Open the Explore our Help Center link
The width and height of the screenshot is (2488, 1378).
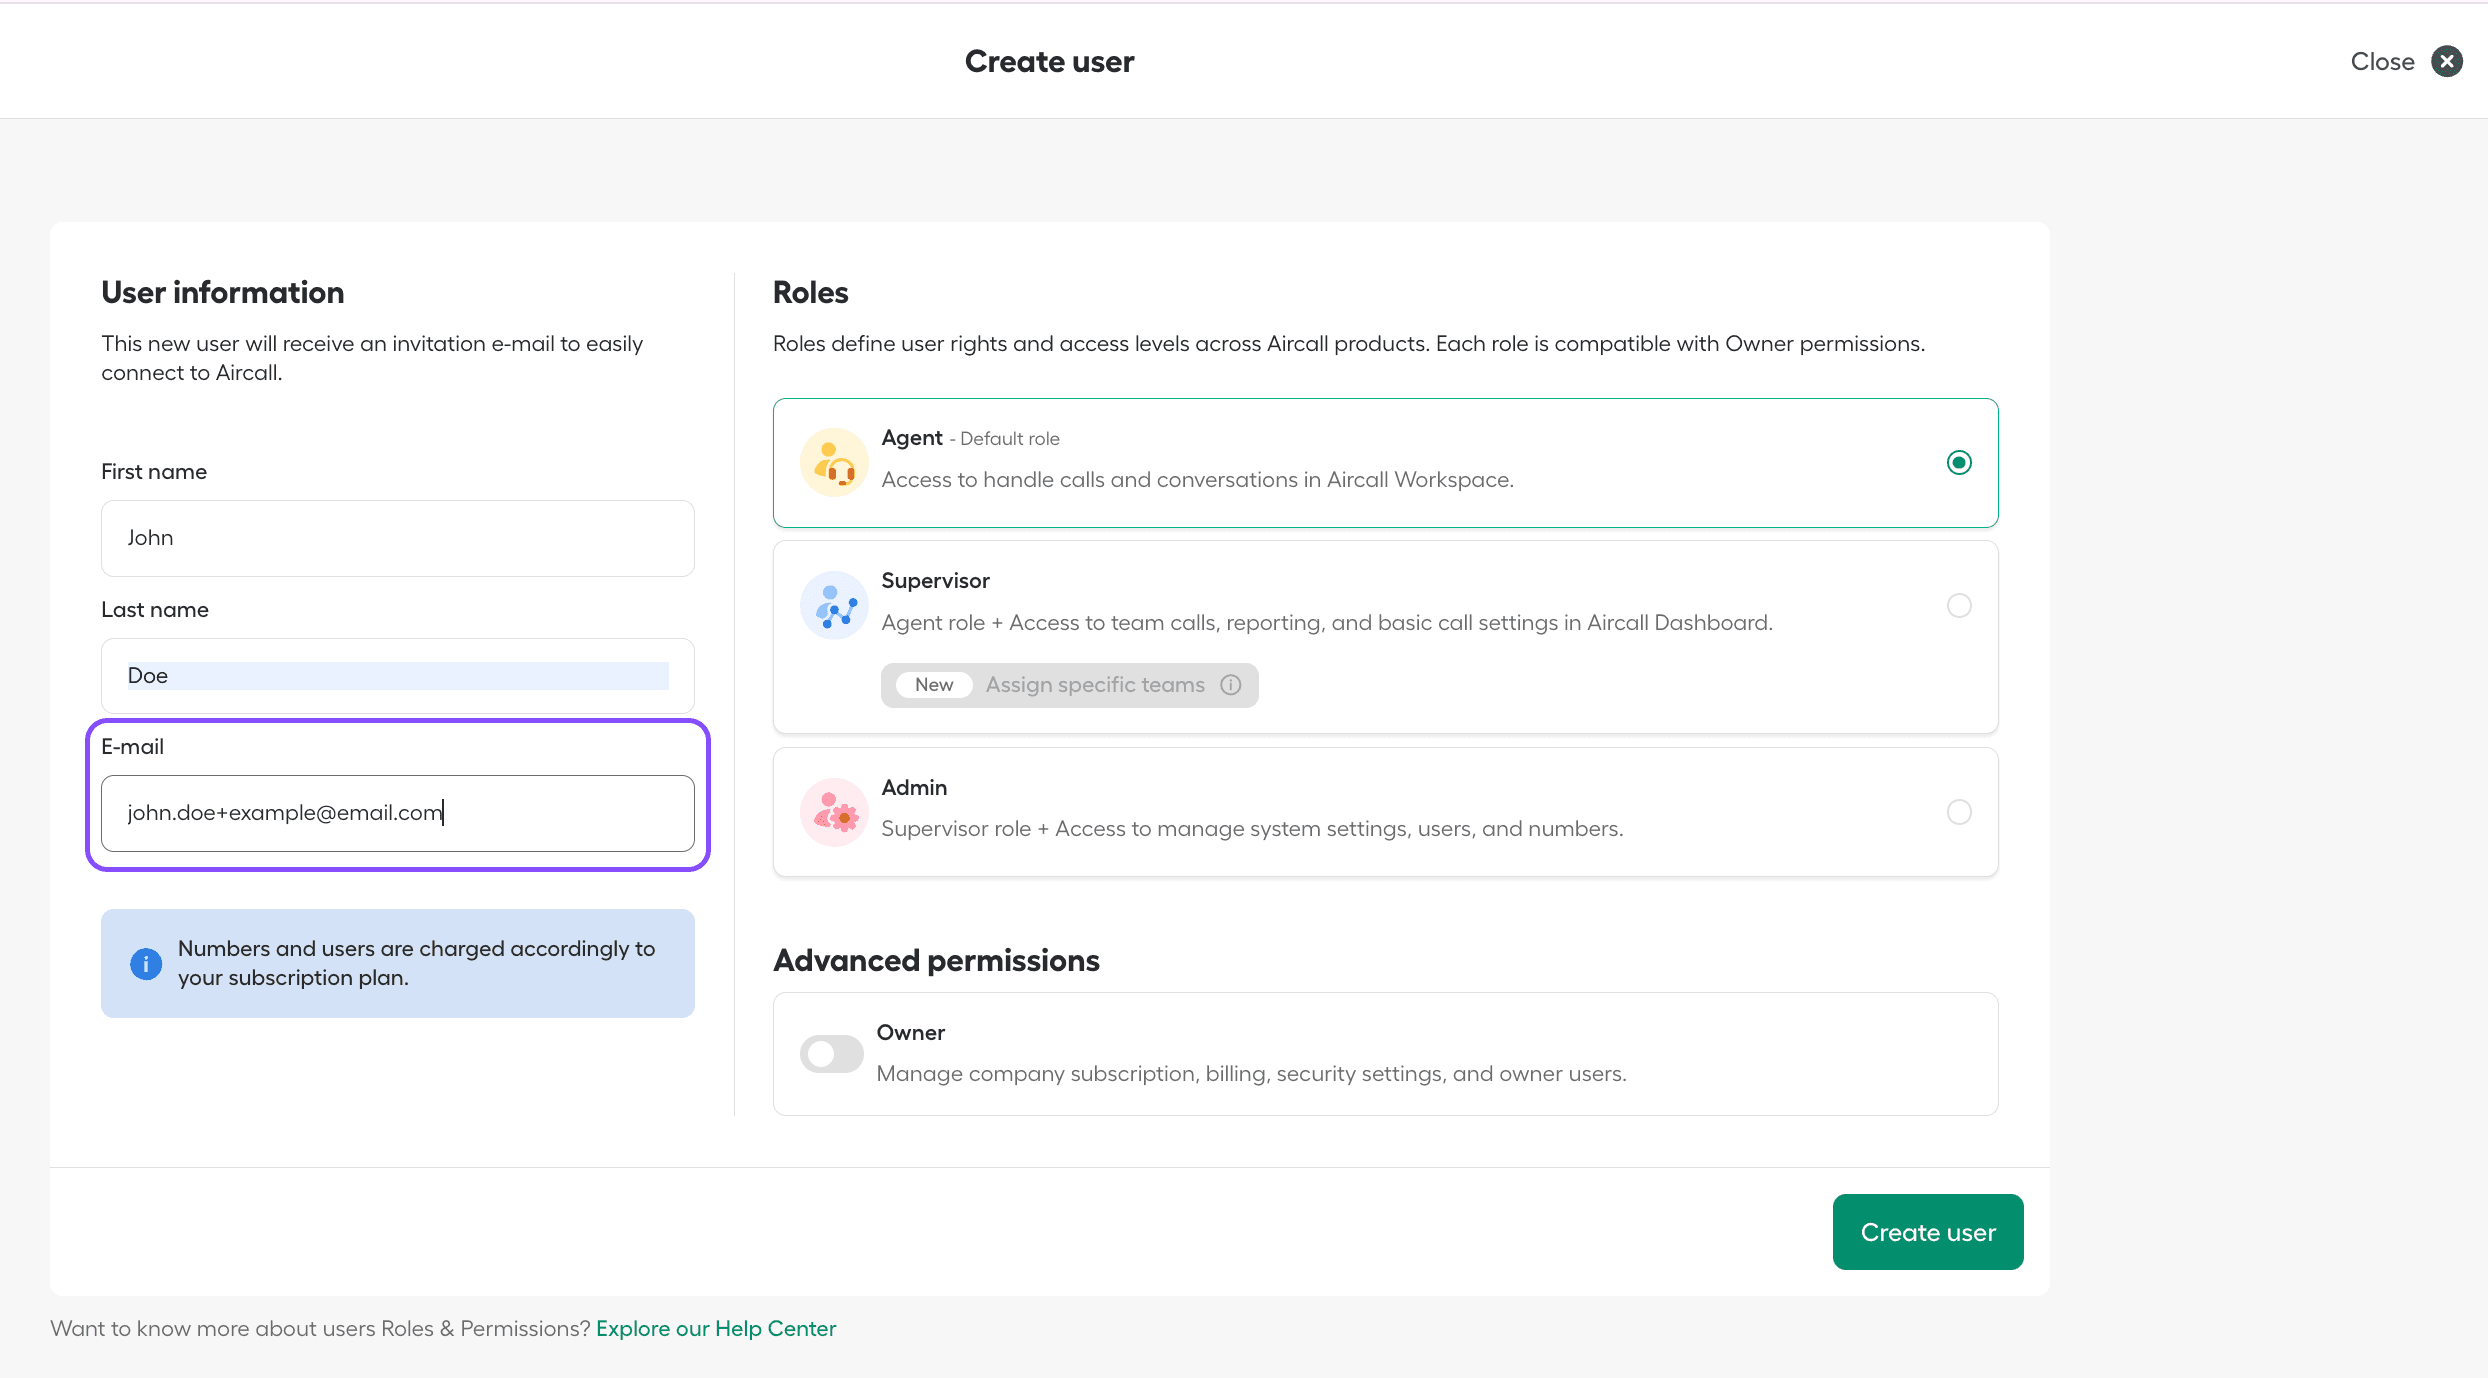[716, 1328]
